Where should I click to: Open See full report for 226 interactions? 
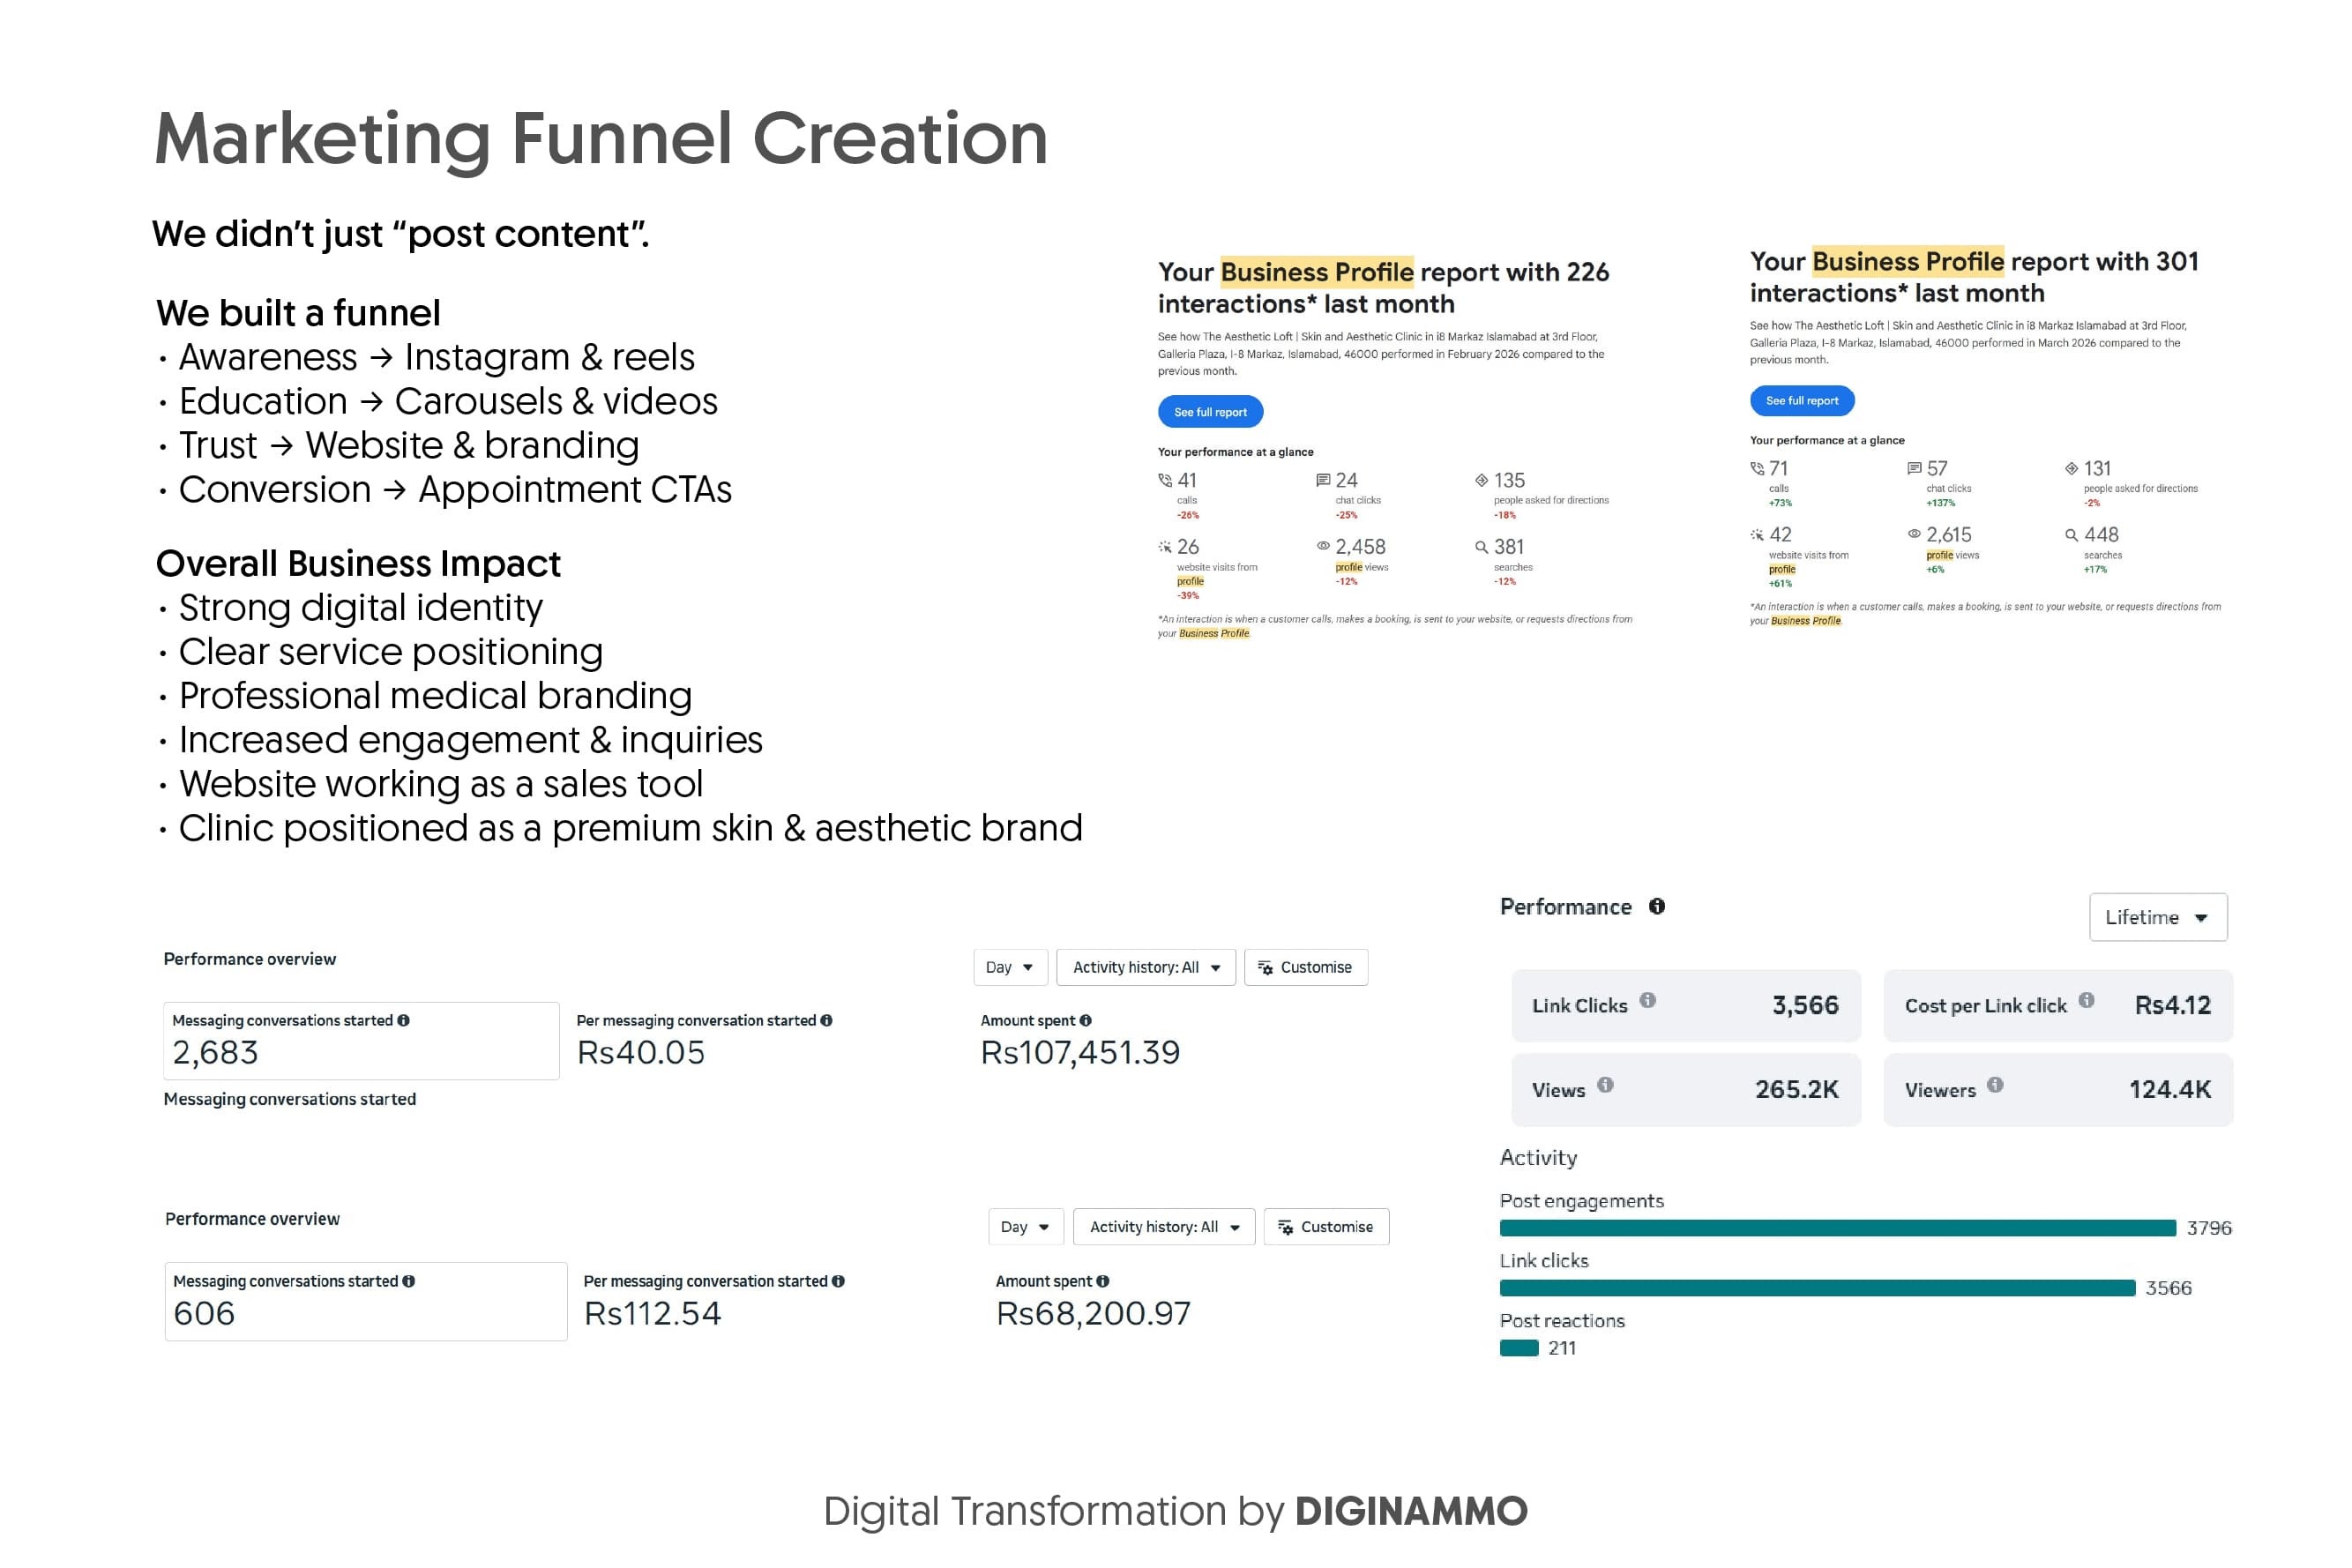click(x=1210, y=412)
